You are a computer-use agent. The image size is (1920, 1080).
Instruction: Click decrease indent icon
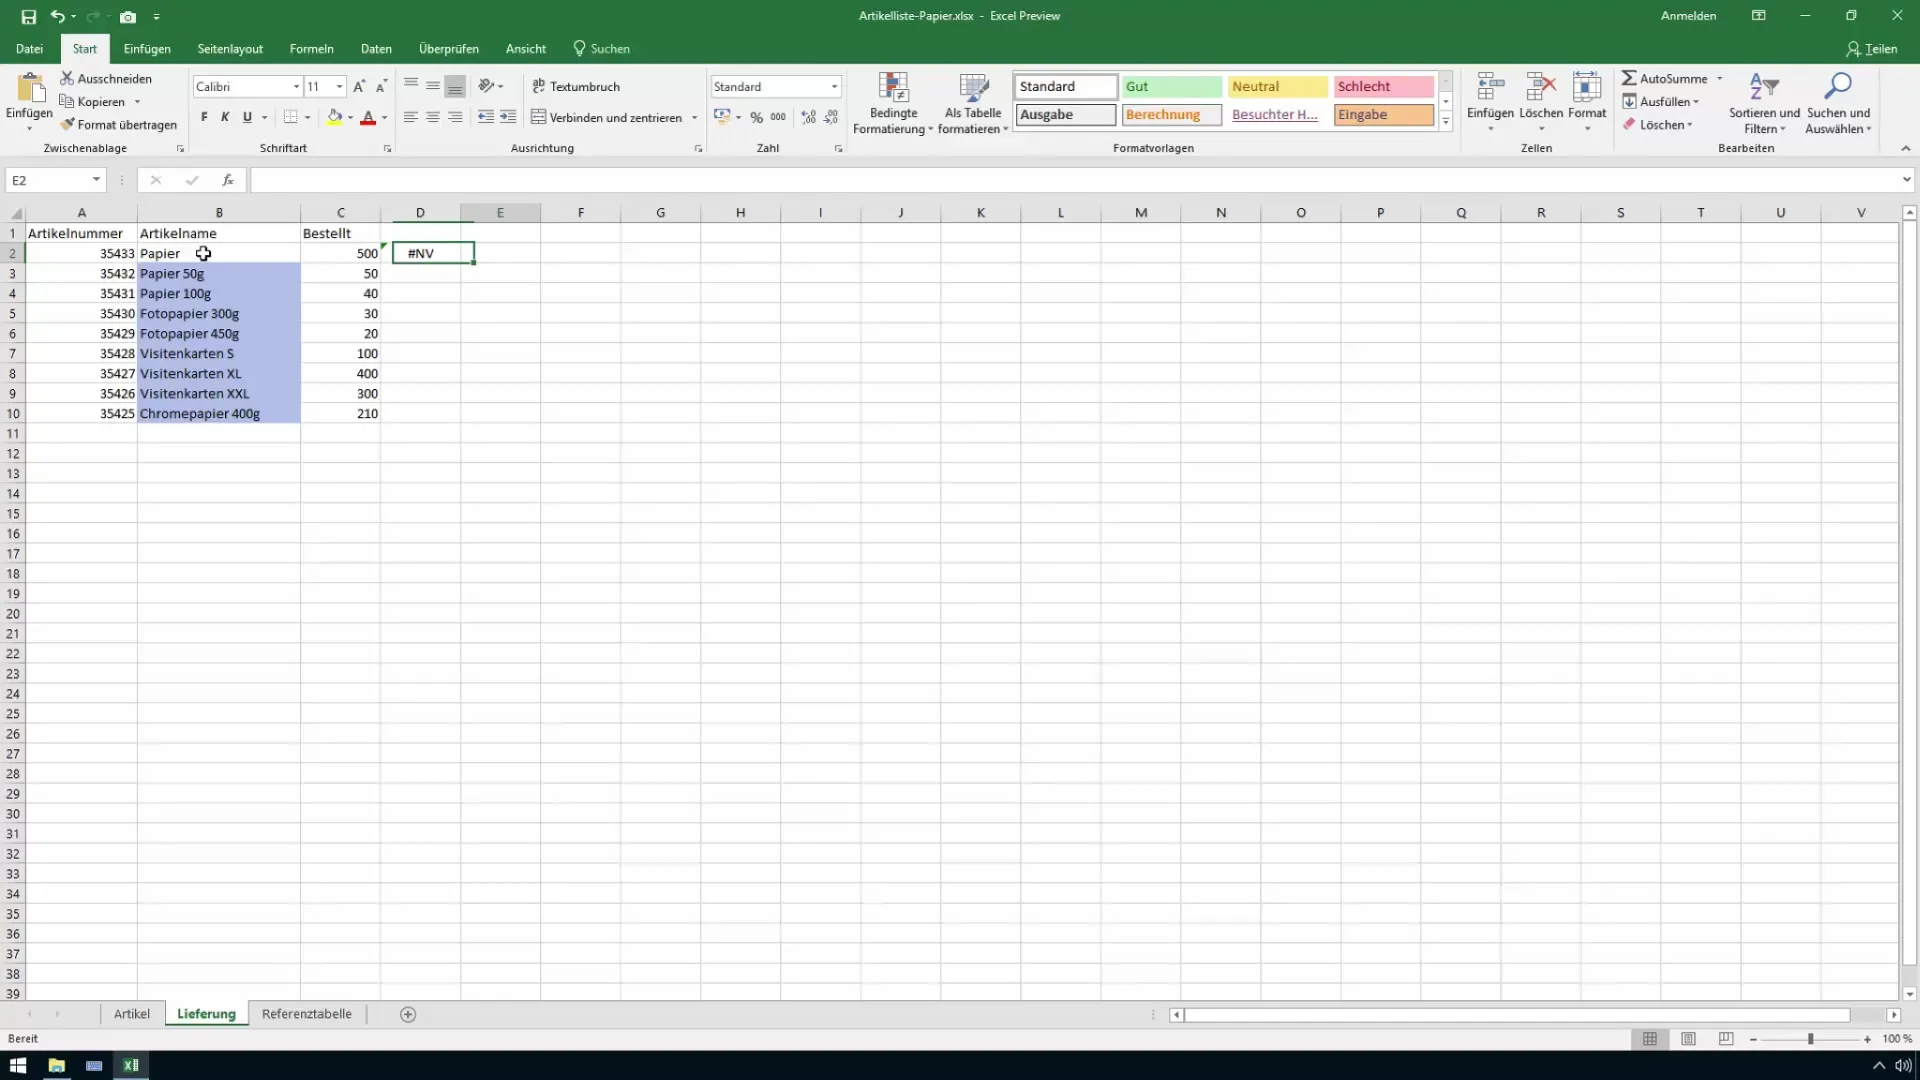[486, 117]
